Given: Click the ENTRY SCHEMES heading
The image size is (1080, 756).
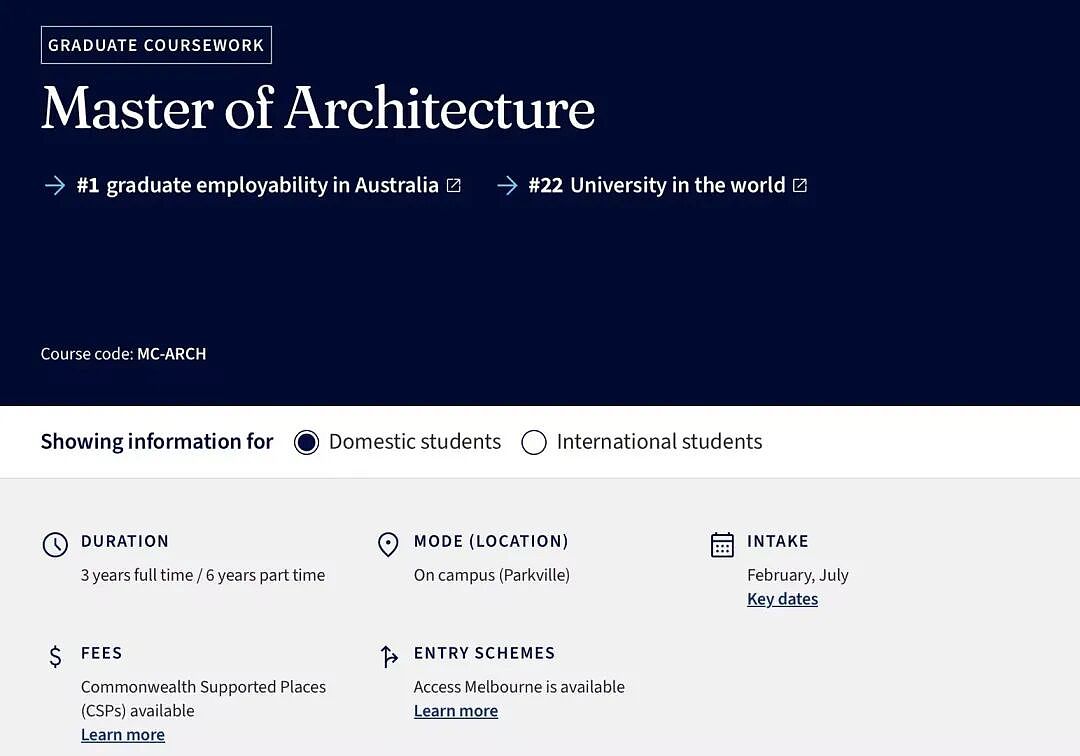Looking at the screenshot, I should [x=484, y=653].
